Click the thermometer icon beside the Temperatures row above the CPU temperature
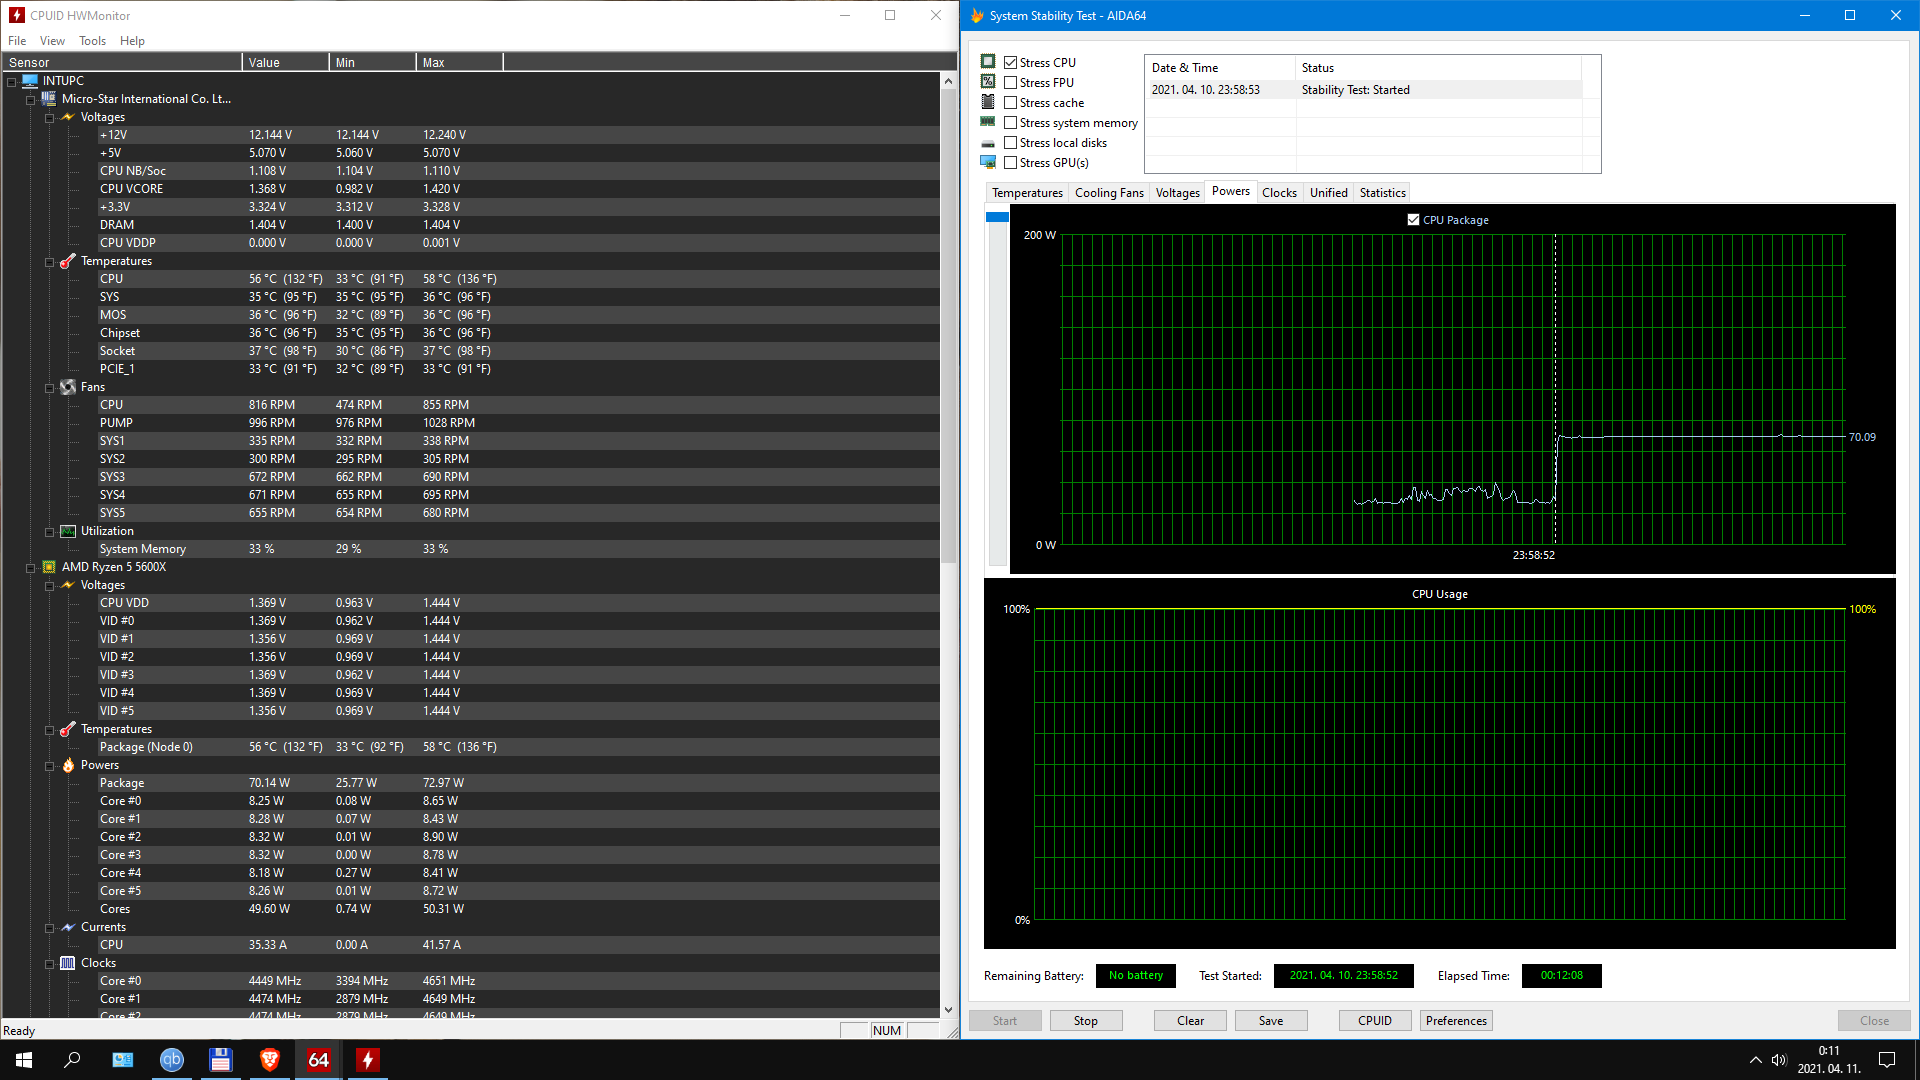This screenshot has height=1080, width=1920. (x=68, y=261)
